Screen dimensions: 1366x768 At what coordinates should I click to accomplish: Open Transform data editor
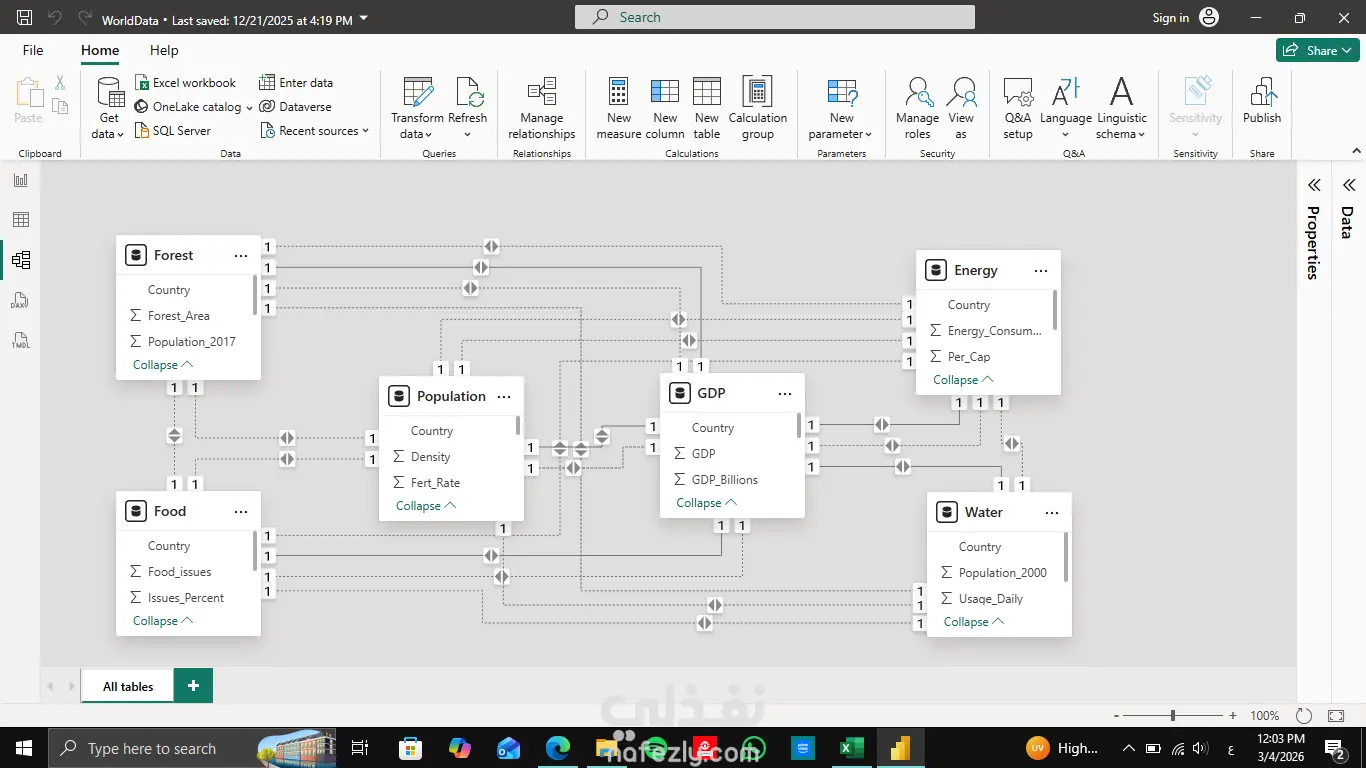(x=417, y=109)
